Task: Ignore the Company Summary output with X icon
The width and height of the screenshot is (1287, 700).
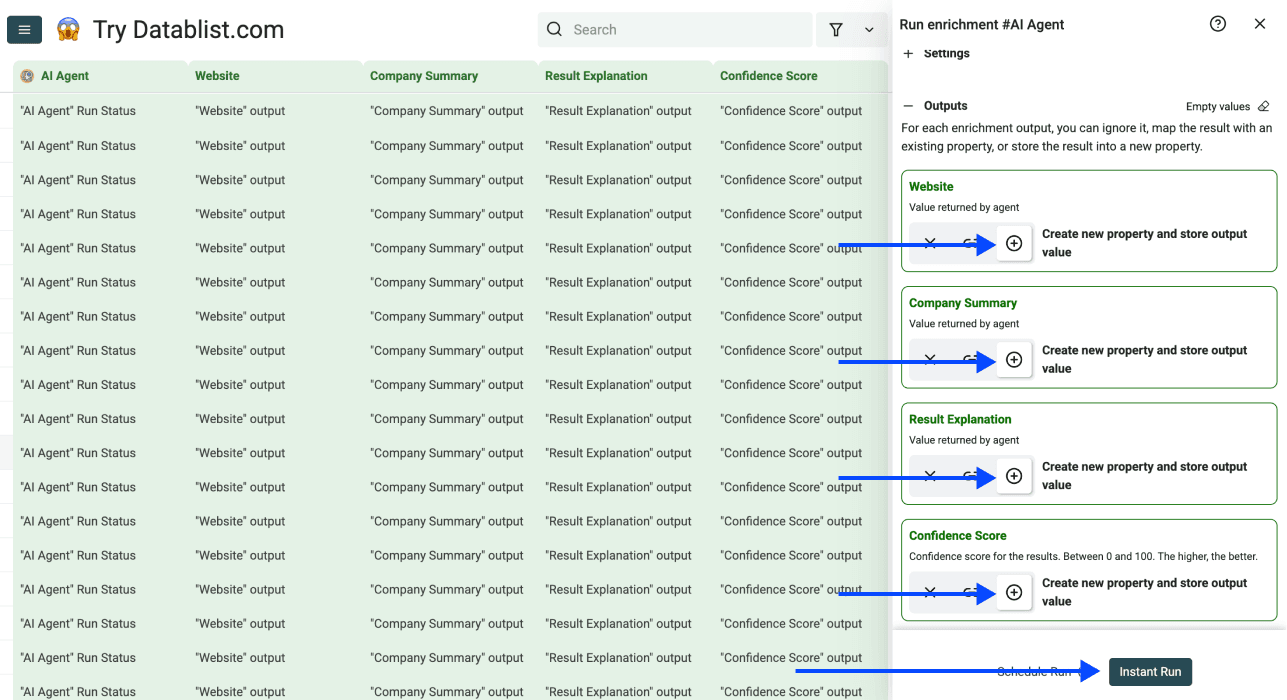Action: tap(928, 359)
